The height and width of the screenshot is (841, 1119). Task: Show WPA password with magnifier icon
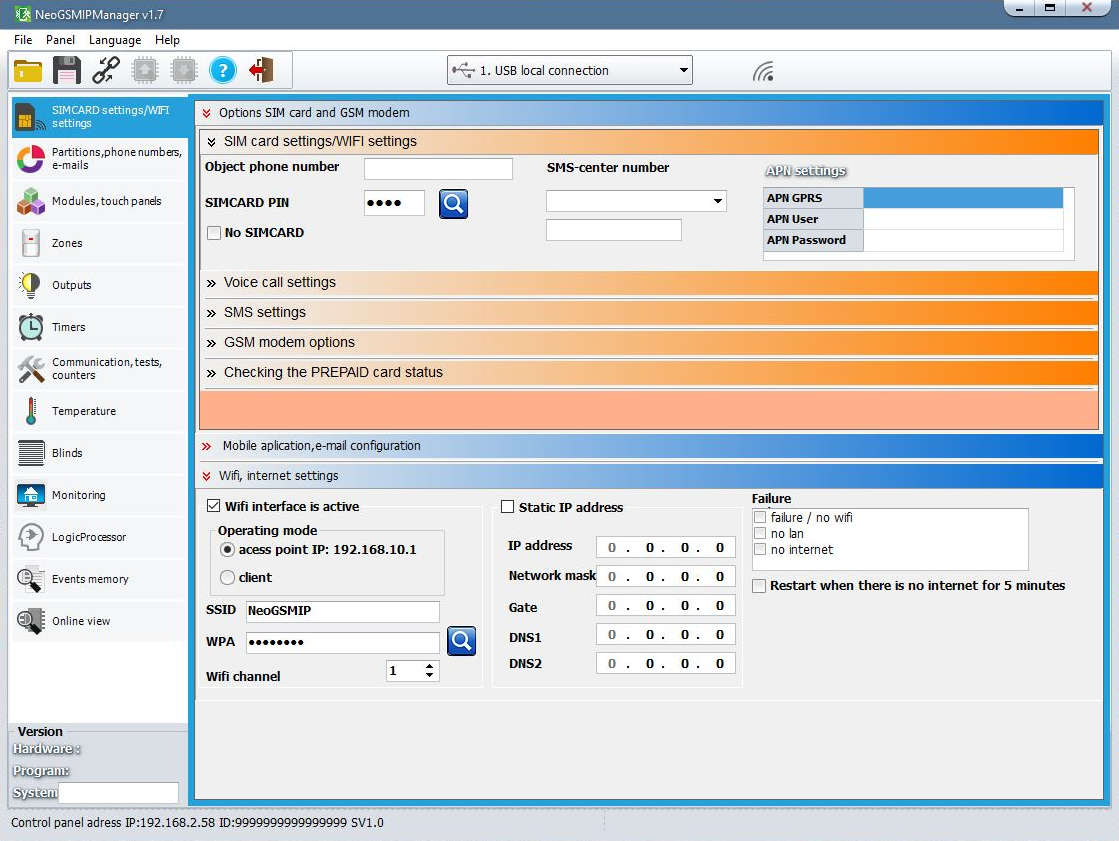click(461, 641)
